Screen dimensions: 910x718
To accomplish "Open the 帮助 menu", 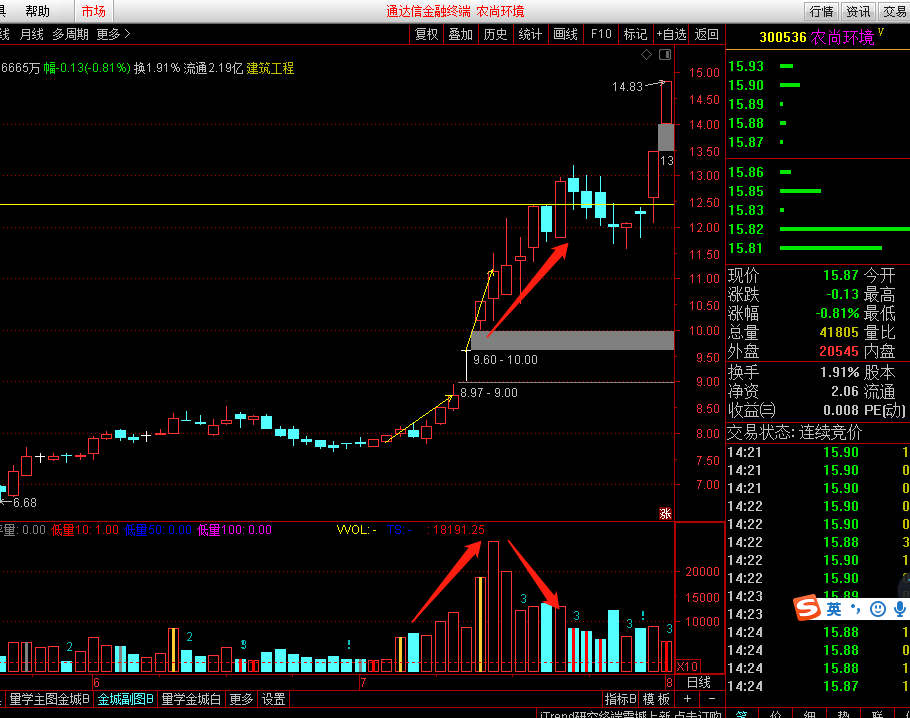I will [38, 11].
